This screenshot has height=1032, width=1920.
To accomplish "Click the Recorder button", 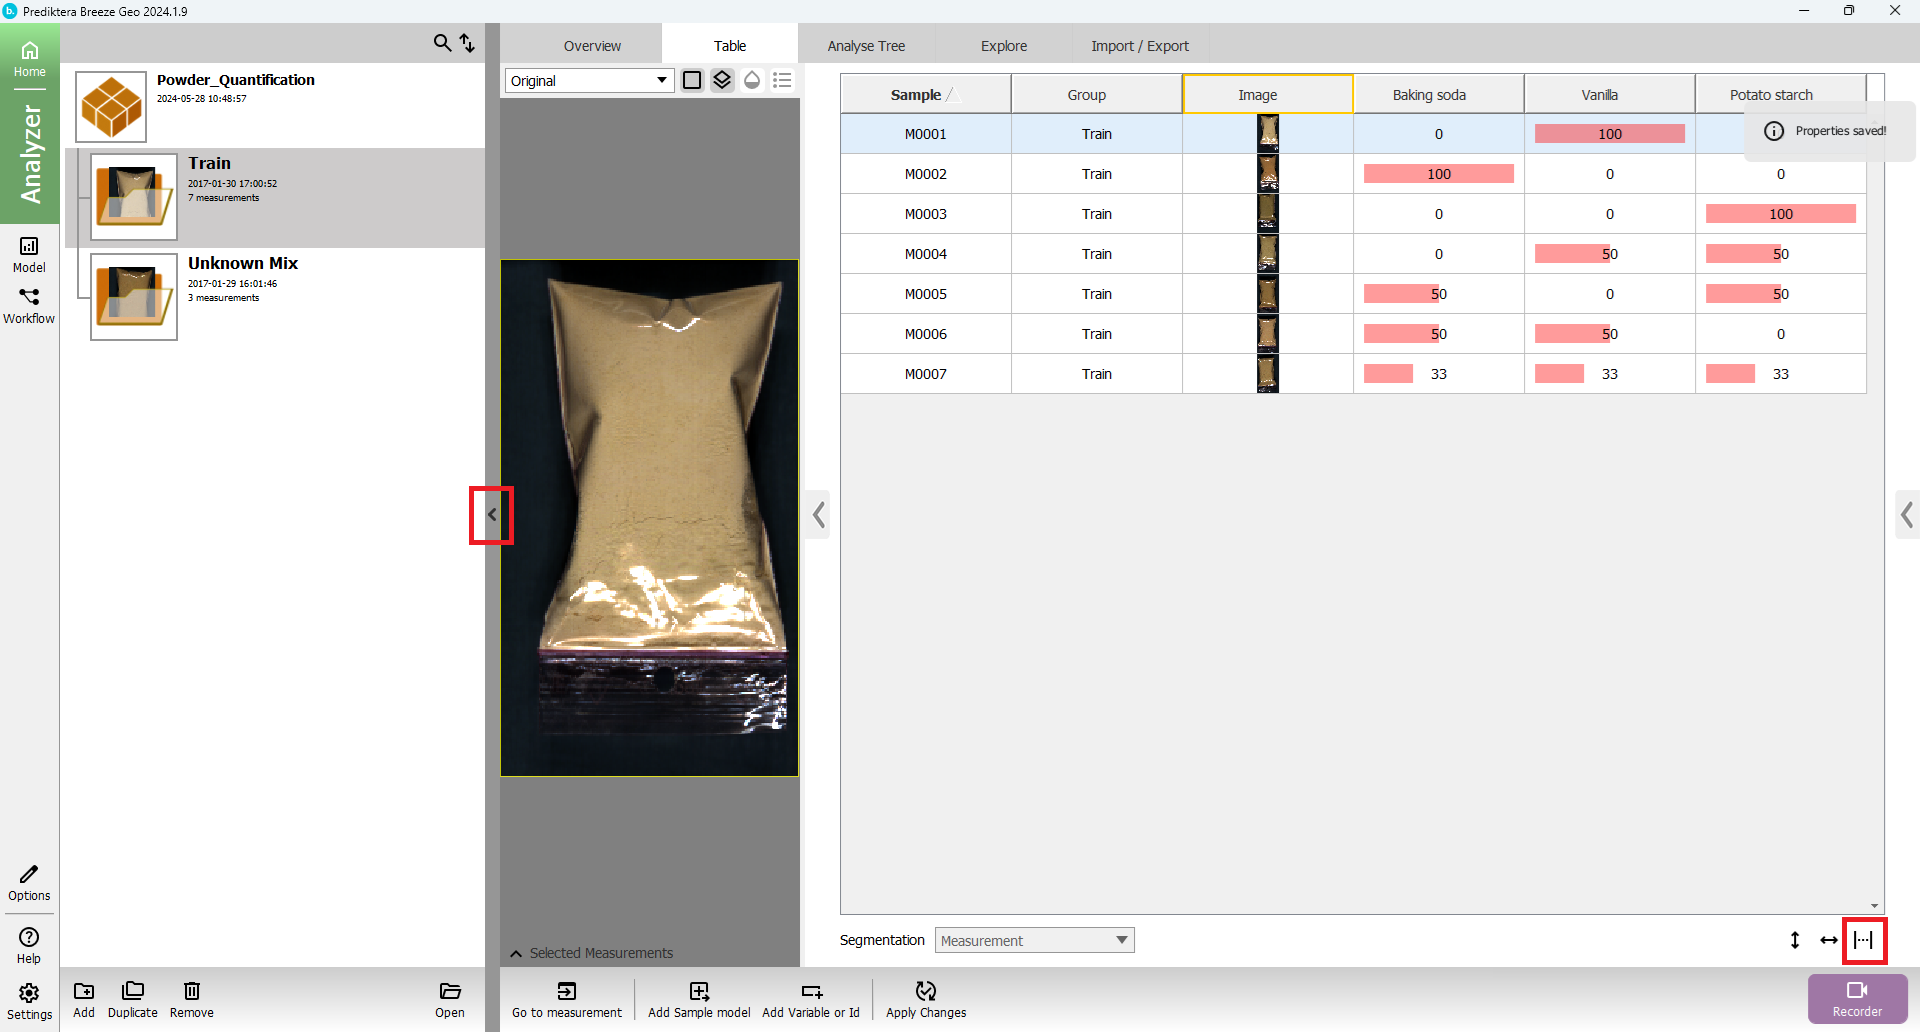I will point(1857,998).
